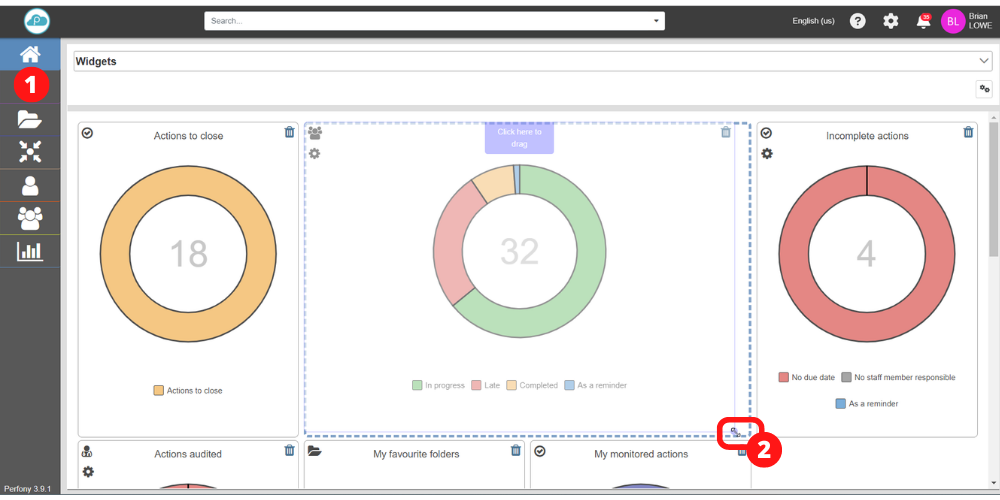The height and width of the screenshot is (500, 1000).
Task: Open the notifications bell
Action: click(922, 21)
